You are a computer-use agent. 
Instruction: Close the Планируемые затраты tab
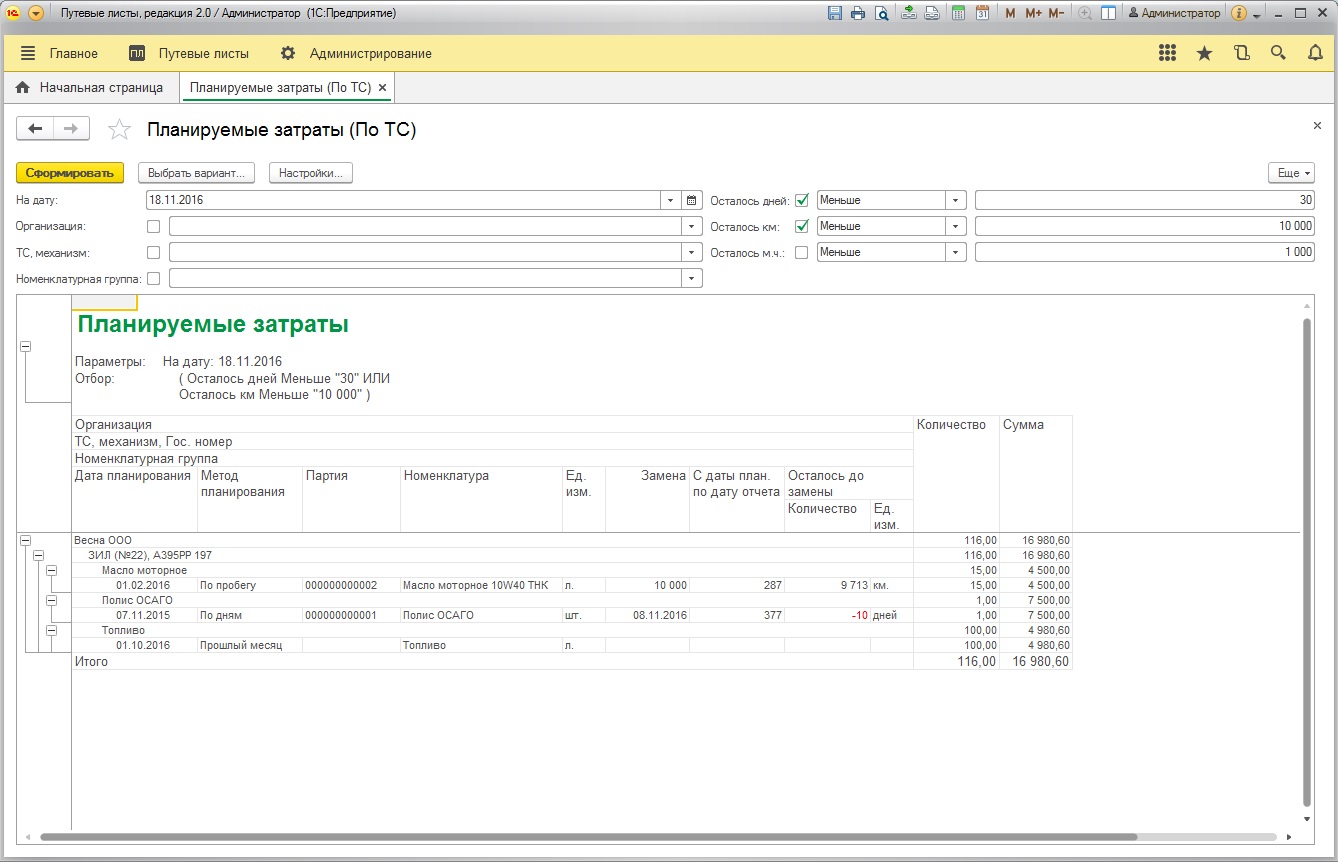pyautogui.click(x=382, y=88)
